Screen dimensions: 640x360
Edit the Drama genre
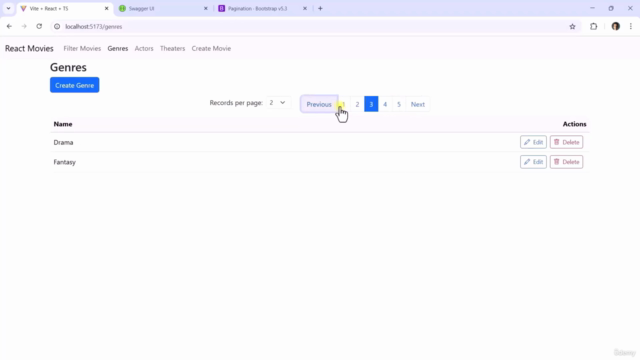[533, 142]
